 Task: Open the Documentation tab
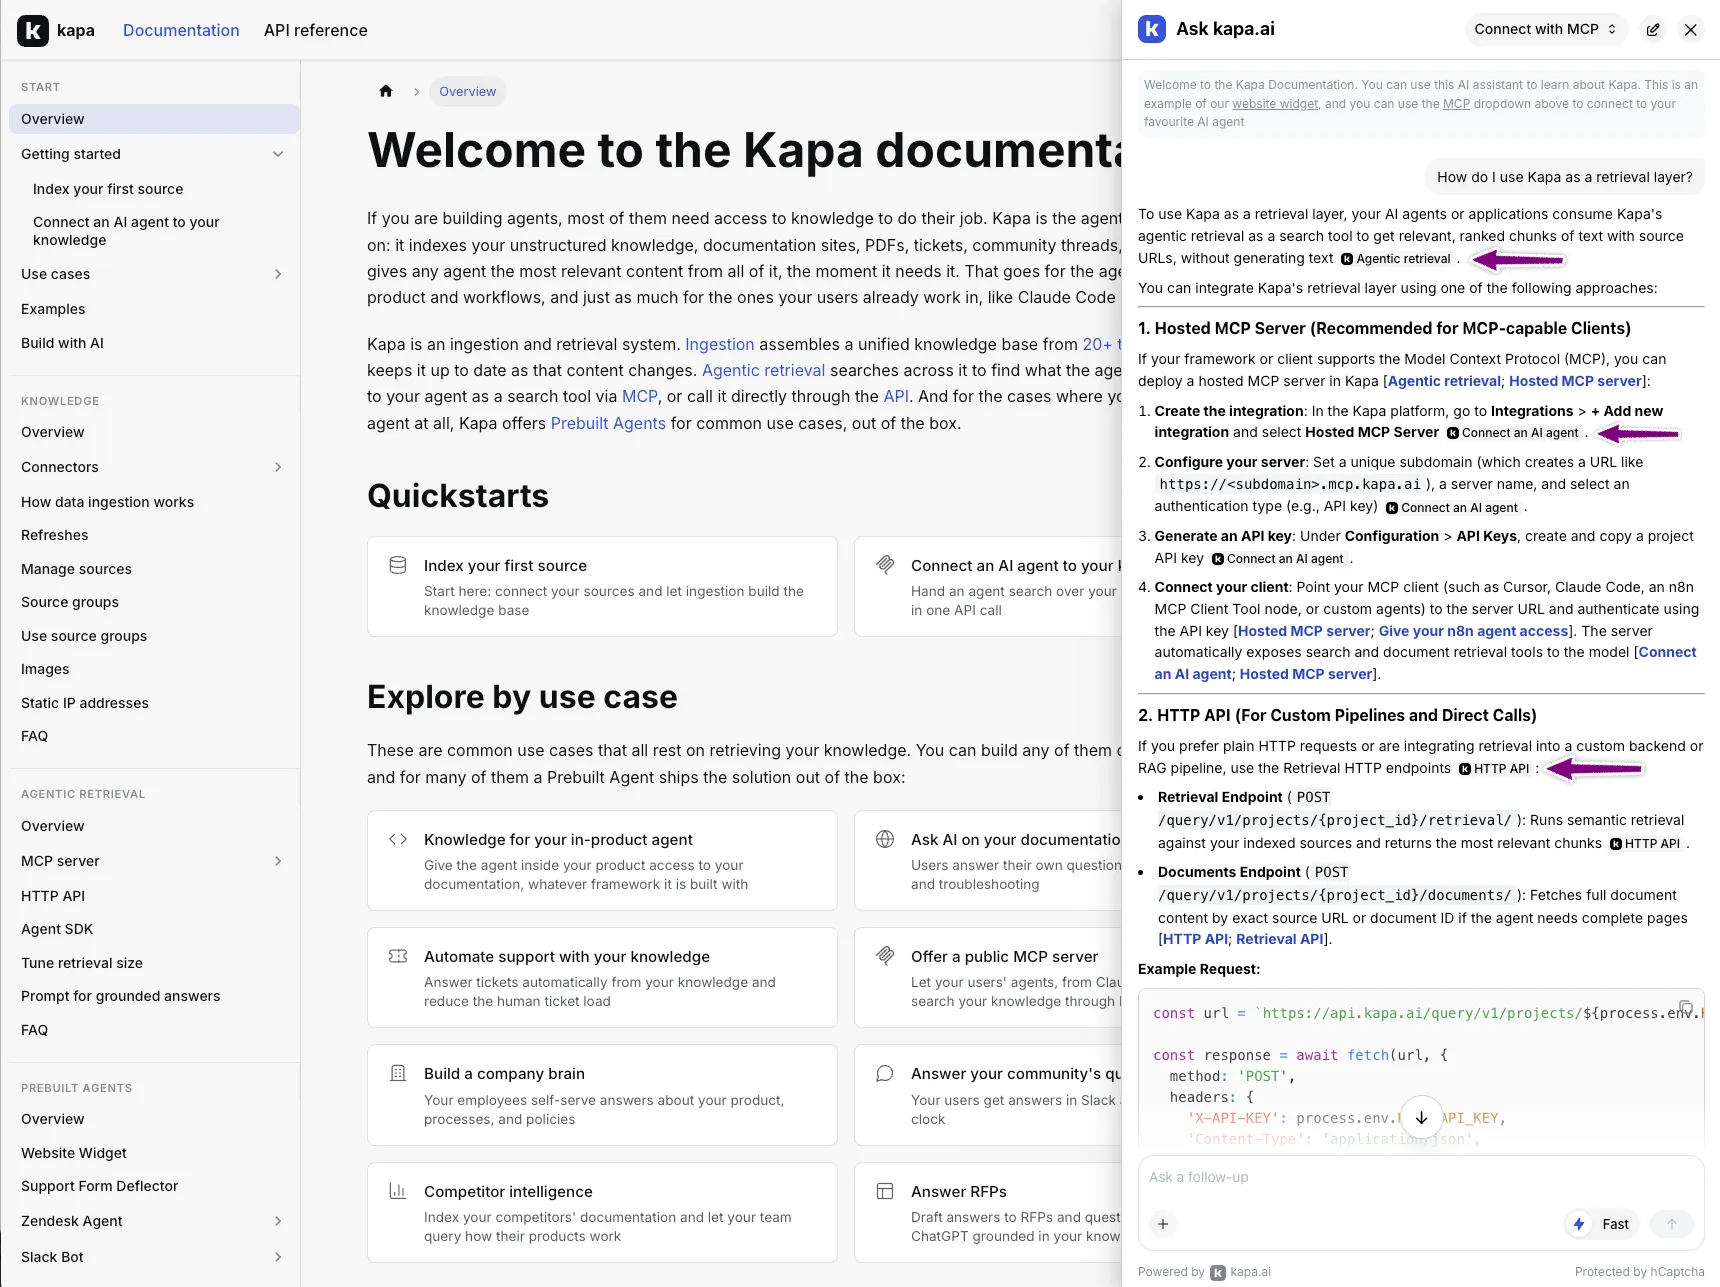(181, 30)
